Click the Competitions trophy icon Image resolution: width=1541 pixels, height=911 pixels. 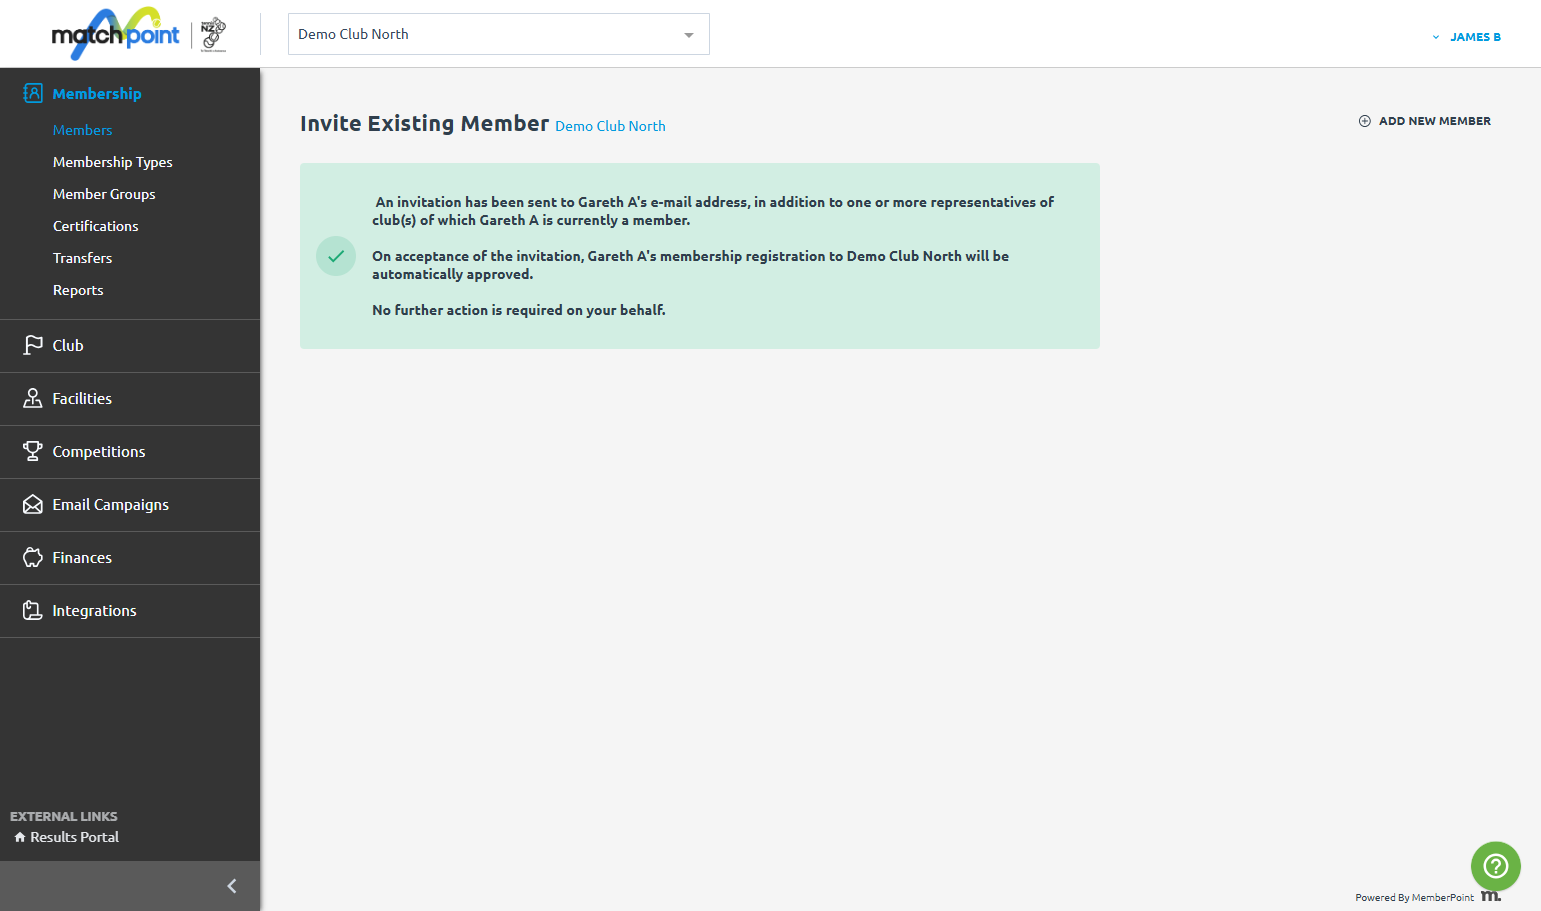point(33,451)
